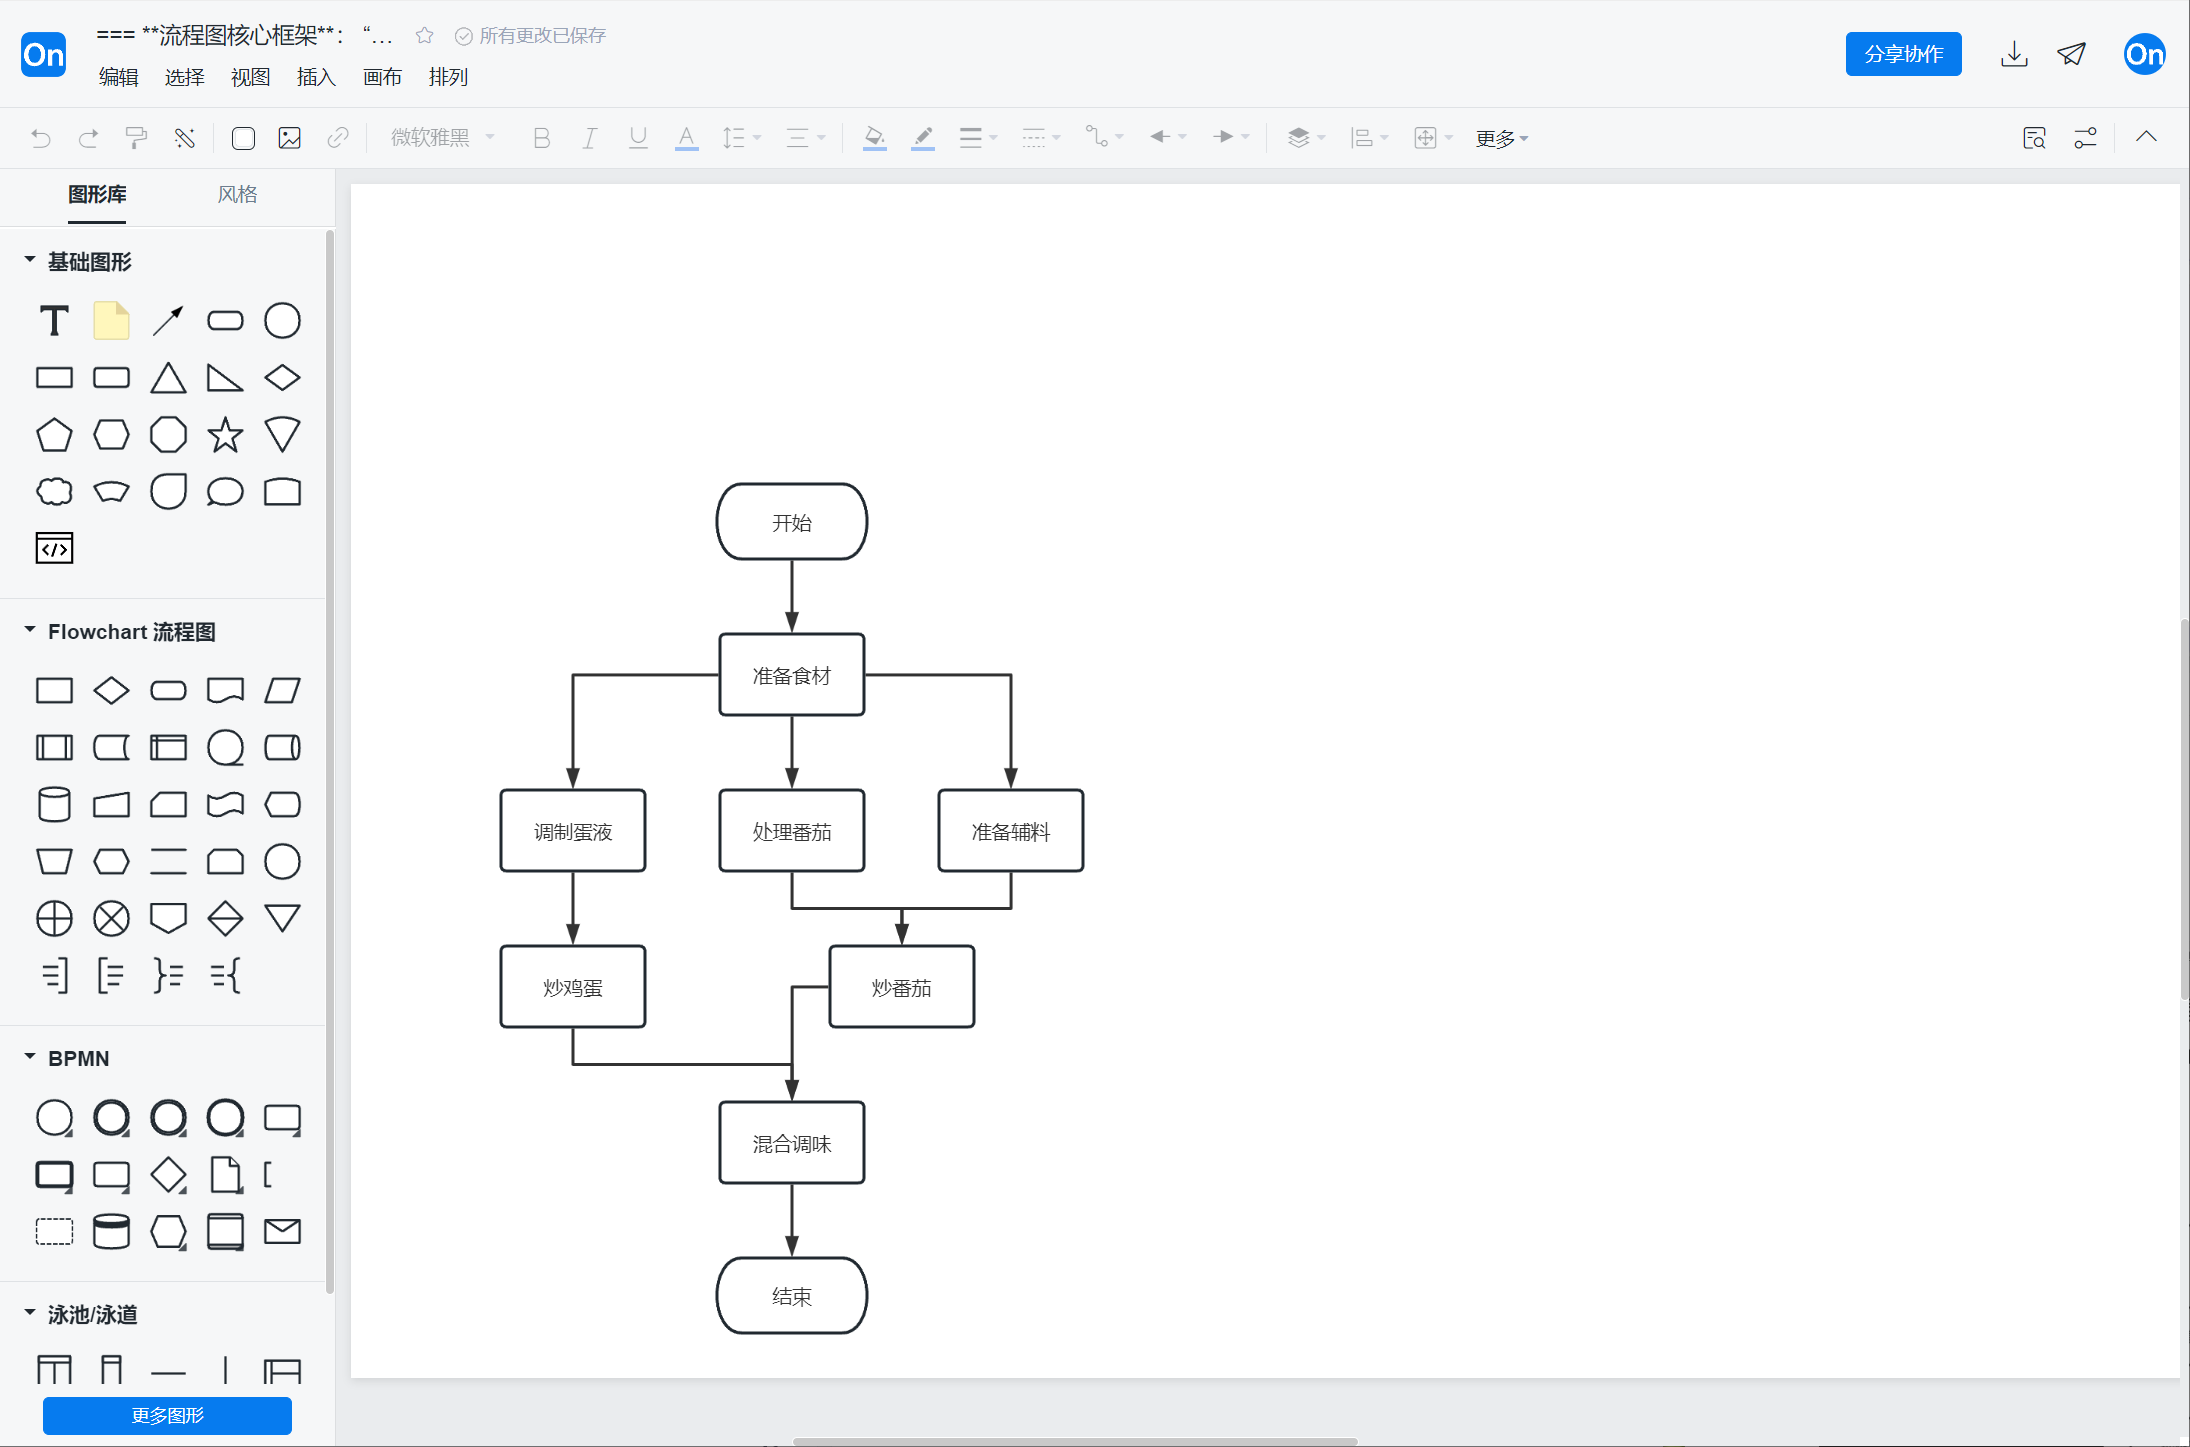Toggle italic text formatting

point(590,138)
